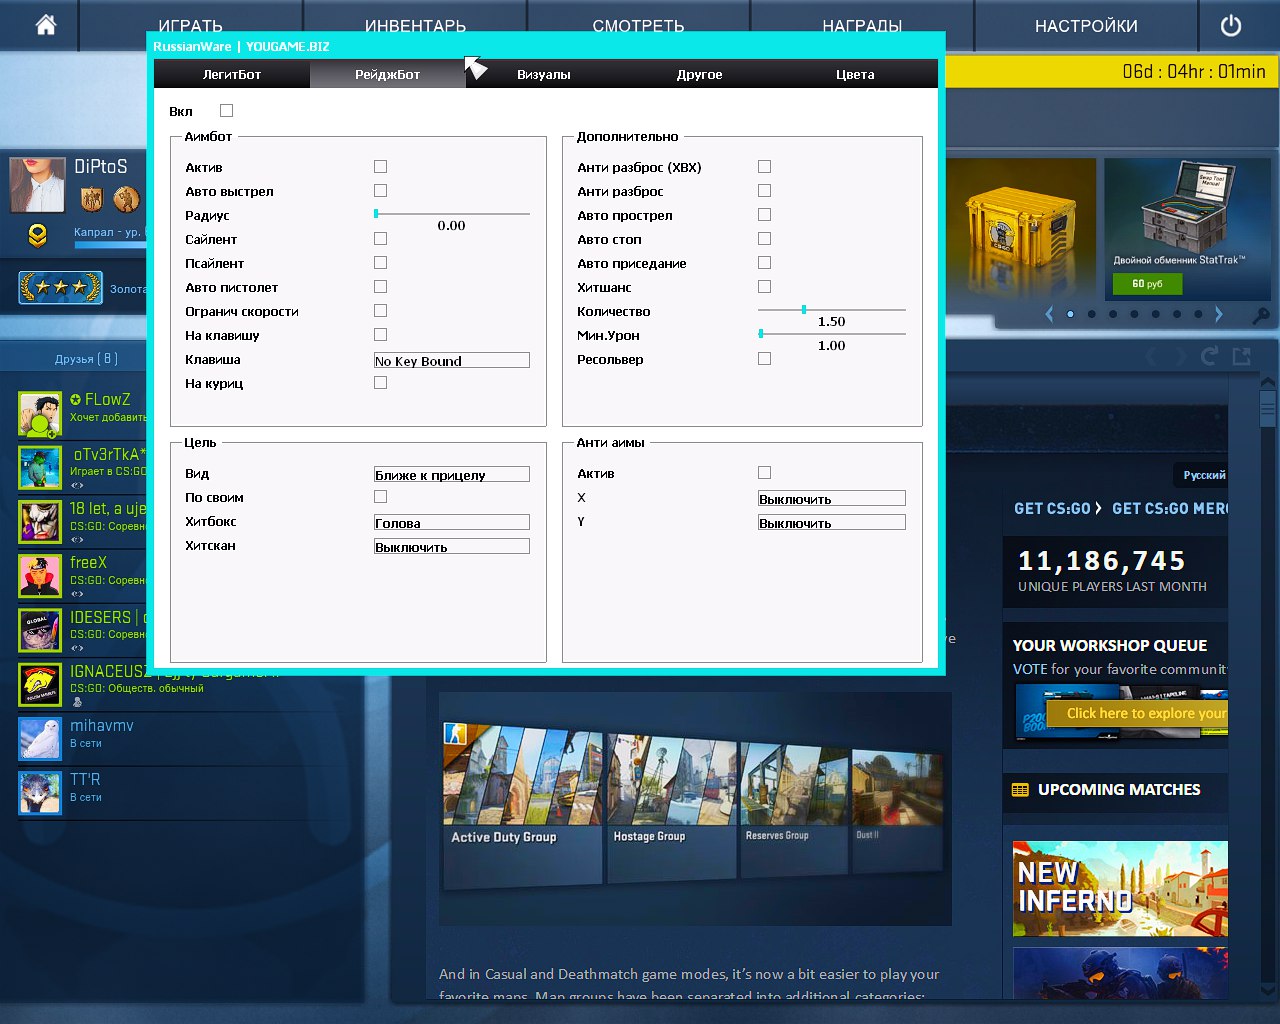1280x1024 pixels.
Task: Adjust the Количество slider
Action: 832,310
